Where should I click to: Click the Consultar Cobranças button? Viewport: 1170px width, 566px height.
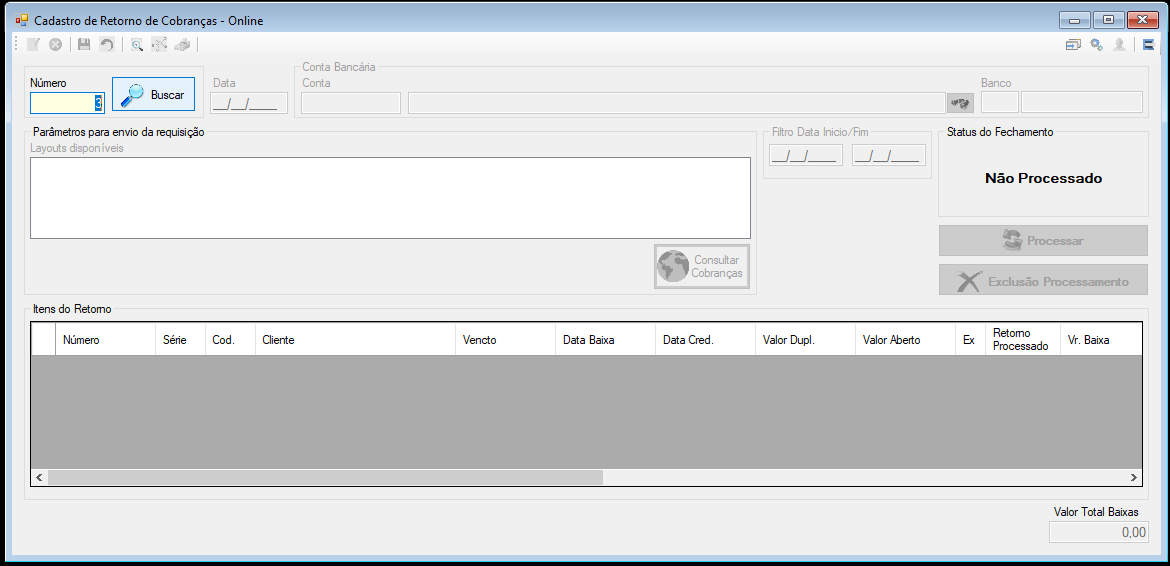pyautogui.click(x=702, y=266)
